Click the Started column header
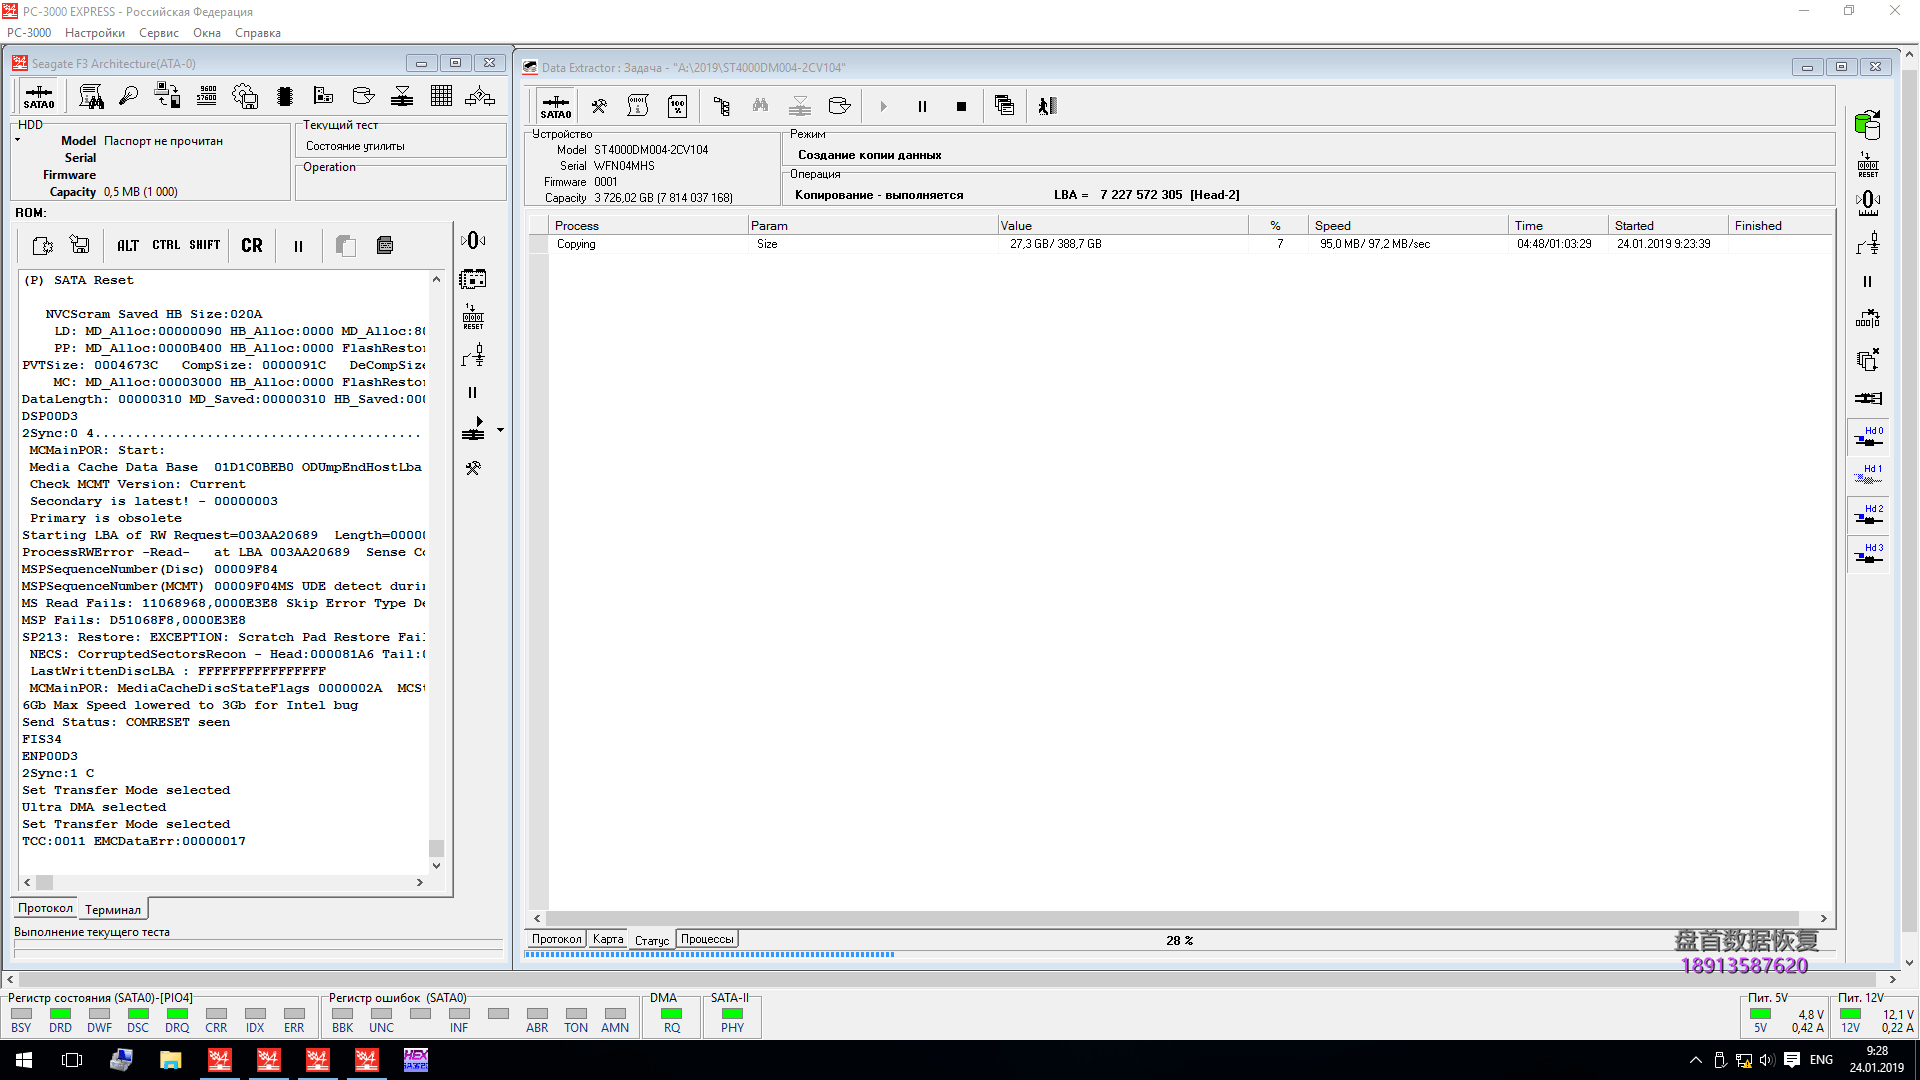The width and height of the screenshot is (1920, 1080). point(1668,226)
